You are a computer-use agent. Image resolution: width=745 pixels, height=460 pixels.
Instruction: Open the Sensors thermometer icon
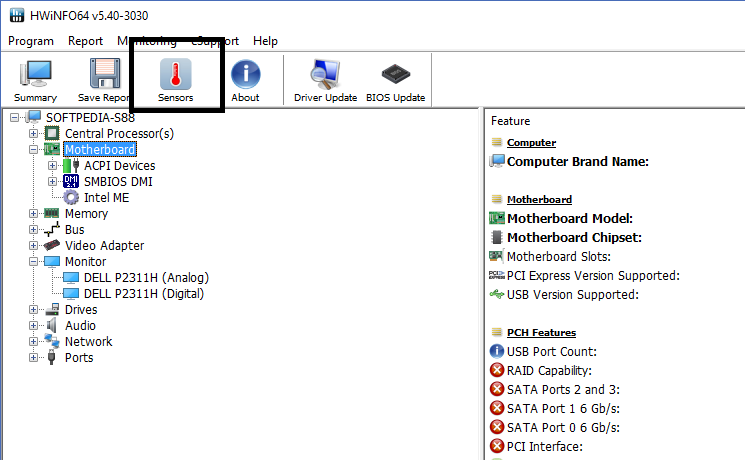point(175,80)
